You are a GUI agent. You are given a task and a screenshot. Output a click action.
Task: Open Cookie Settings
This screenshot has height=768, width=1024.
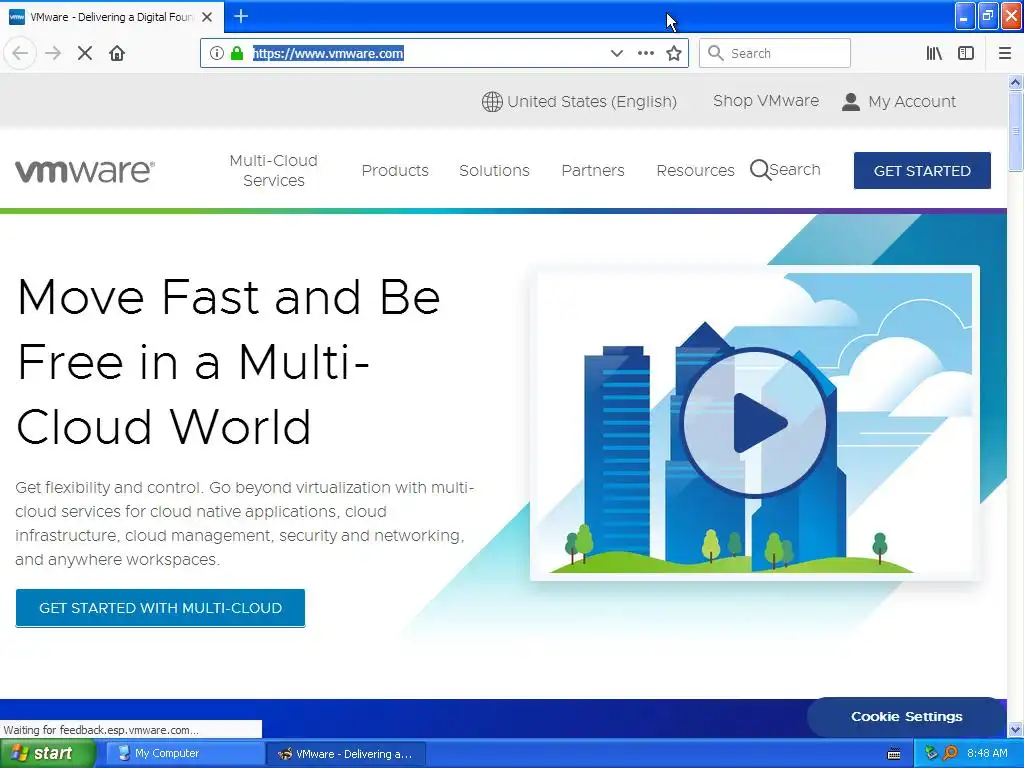pyautogui.click(x=906, y=716)
